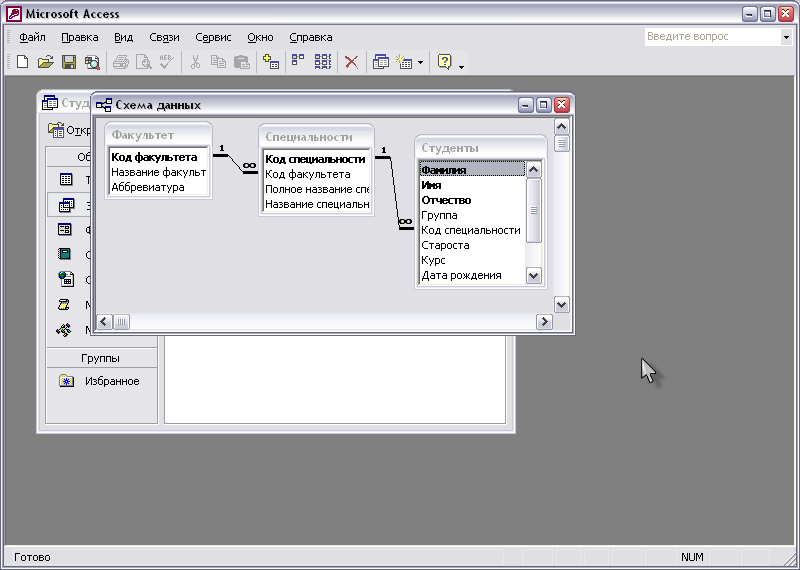Select the Дата рождения field
This screenshot has height=570, width=800.
(472, 276)
